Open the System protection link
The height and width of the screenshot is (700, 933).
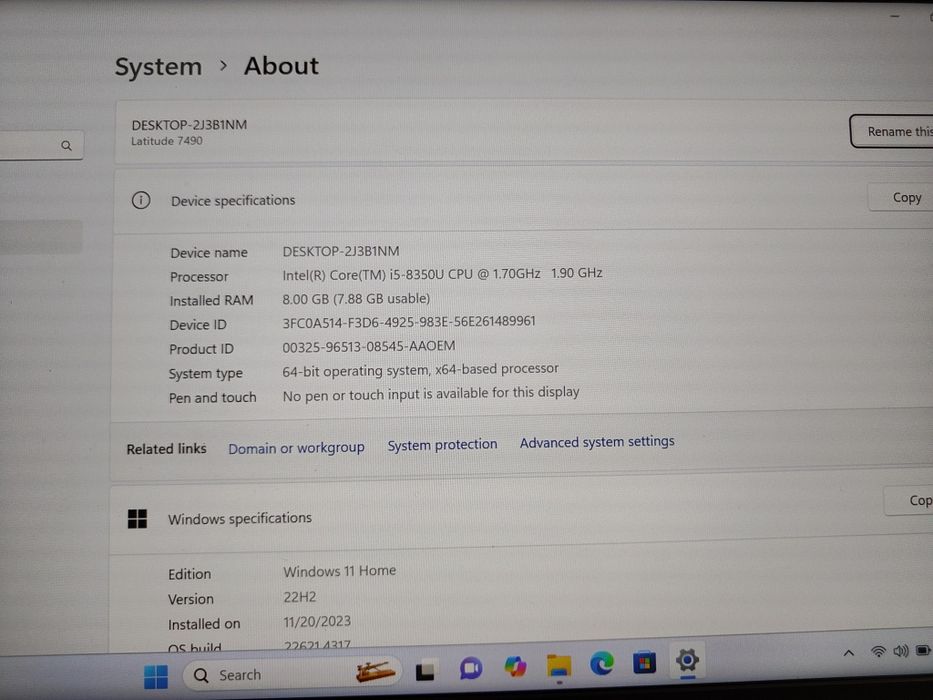coord(442,445)
